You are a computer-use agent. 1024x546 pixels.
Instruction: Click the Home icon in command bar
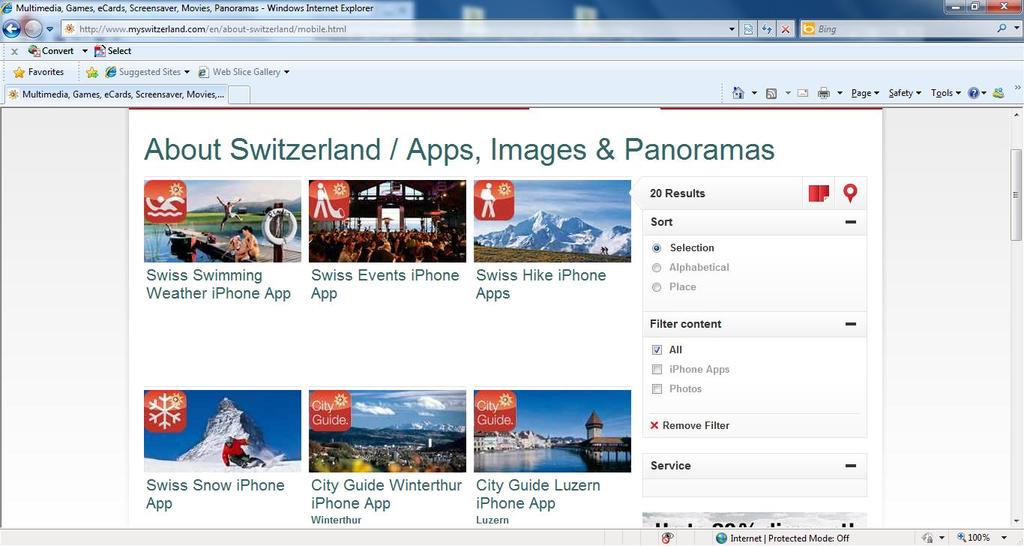pos(738,93)
